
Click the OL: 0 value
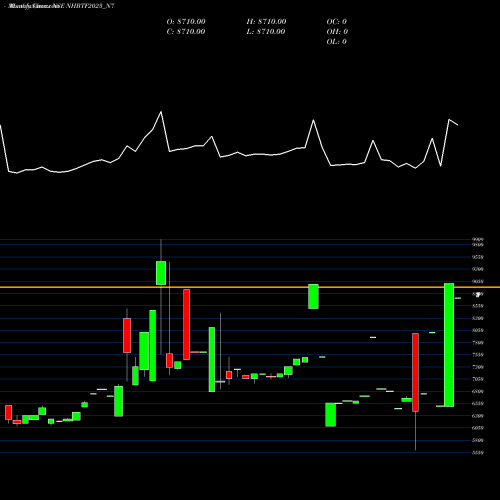point(337,42)
